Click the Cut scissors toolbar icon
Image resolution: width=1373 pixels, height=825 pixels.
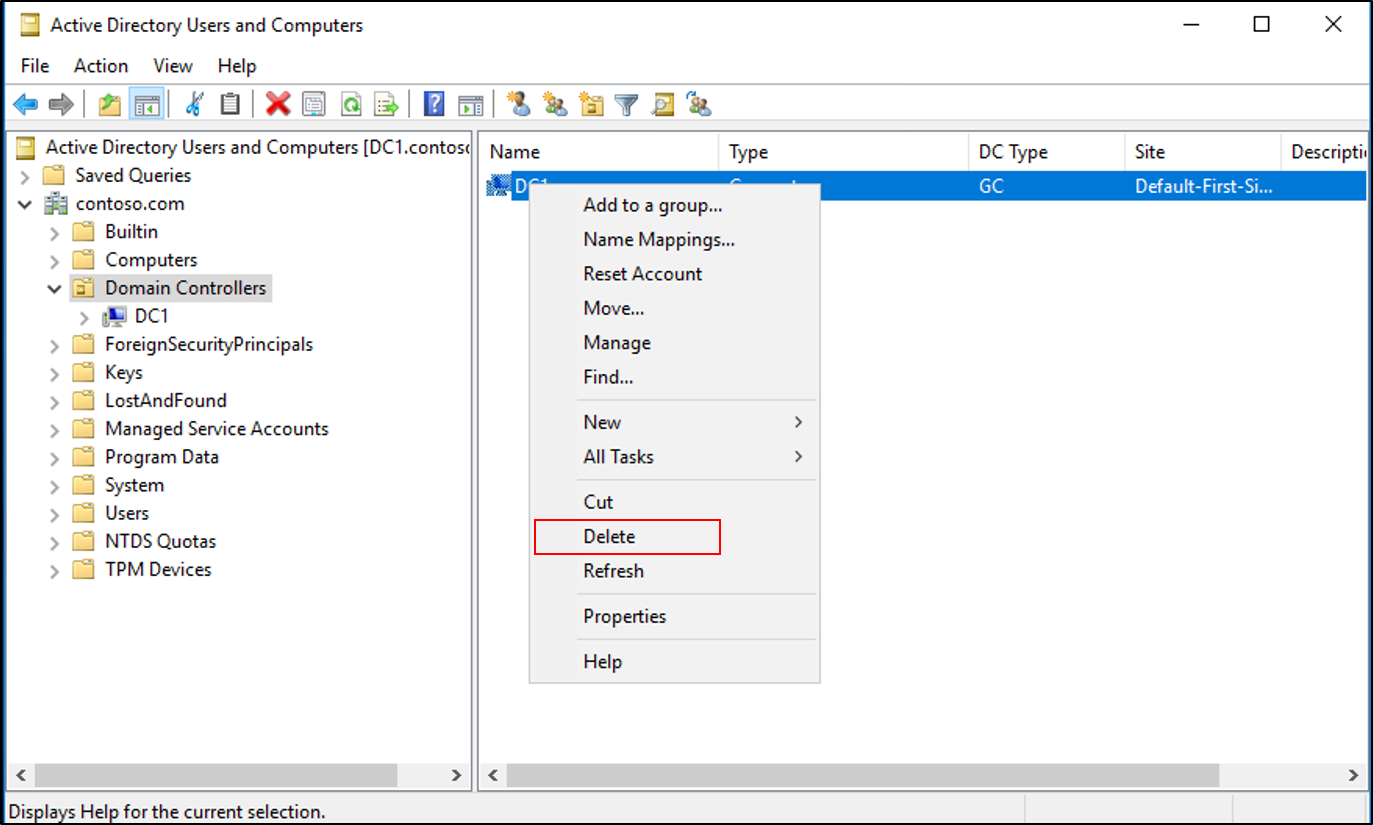click(x=196, y=104)
